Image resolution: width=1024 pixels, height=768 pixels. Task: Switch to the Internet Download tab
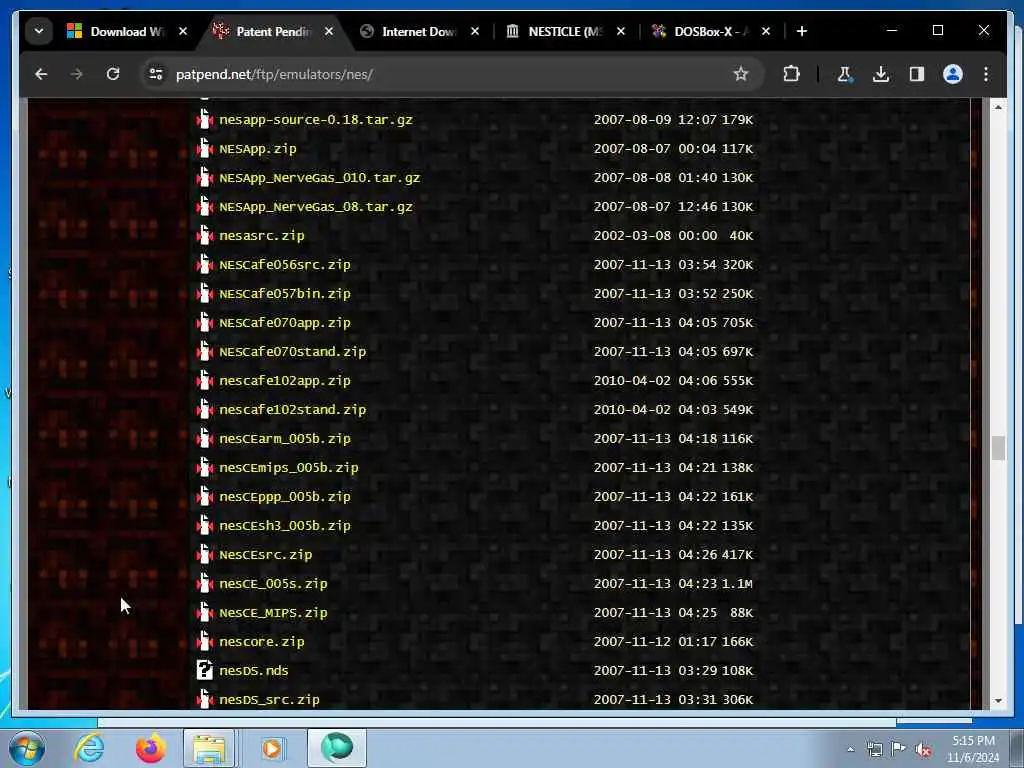(x=419, y=31)
